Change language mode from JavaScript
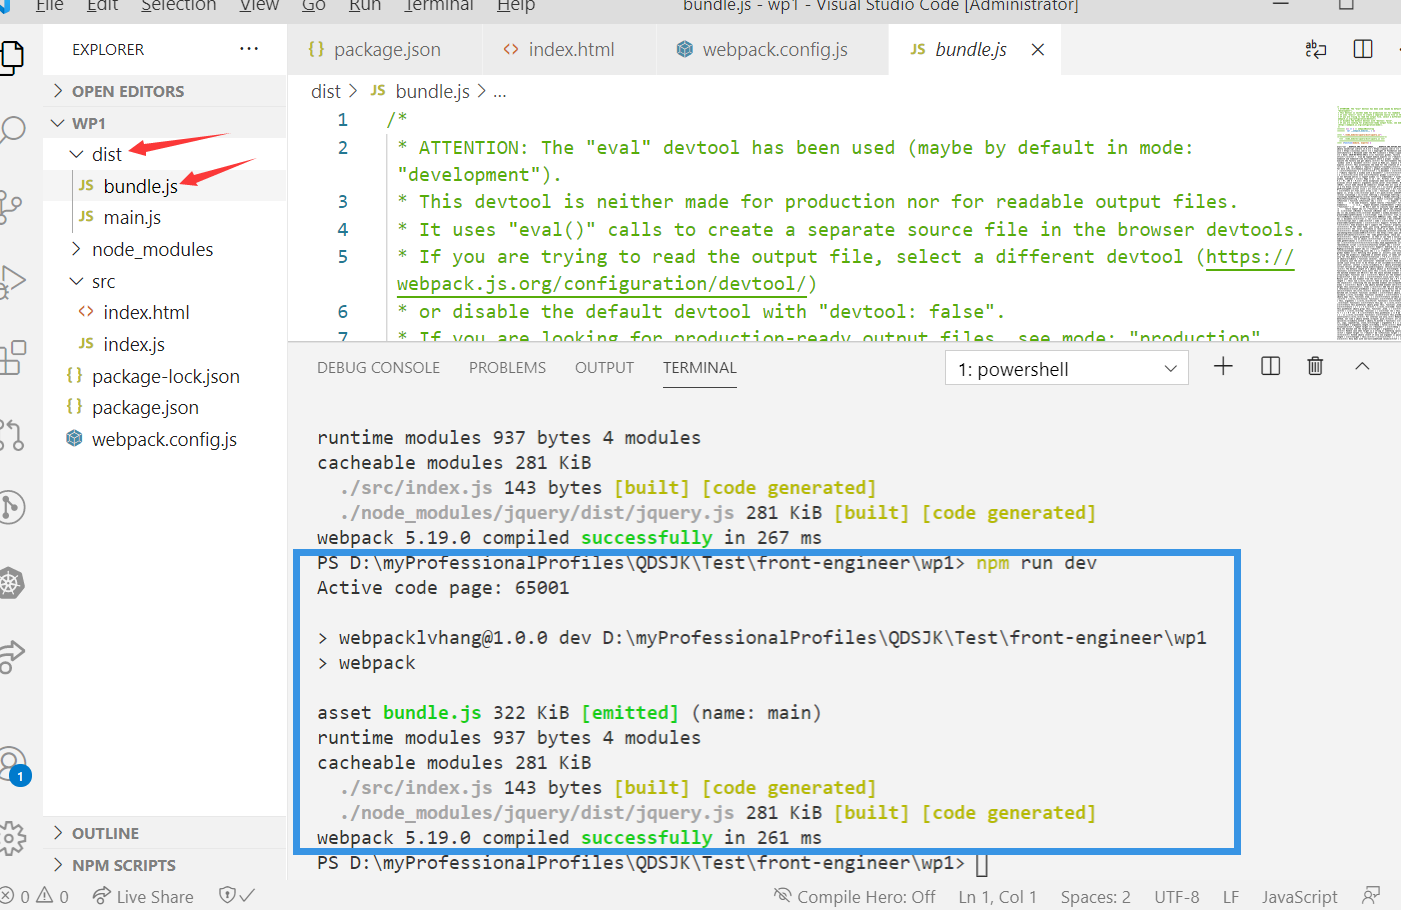 tap(1299, 896)
